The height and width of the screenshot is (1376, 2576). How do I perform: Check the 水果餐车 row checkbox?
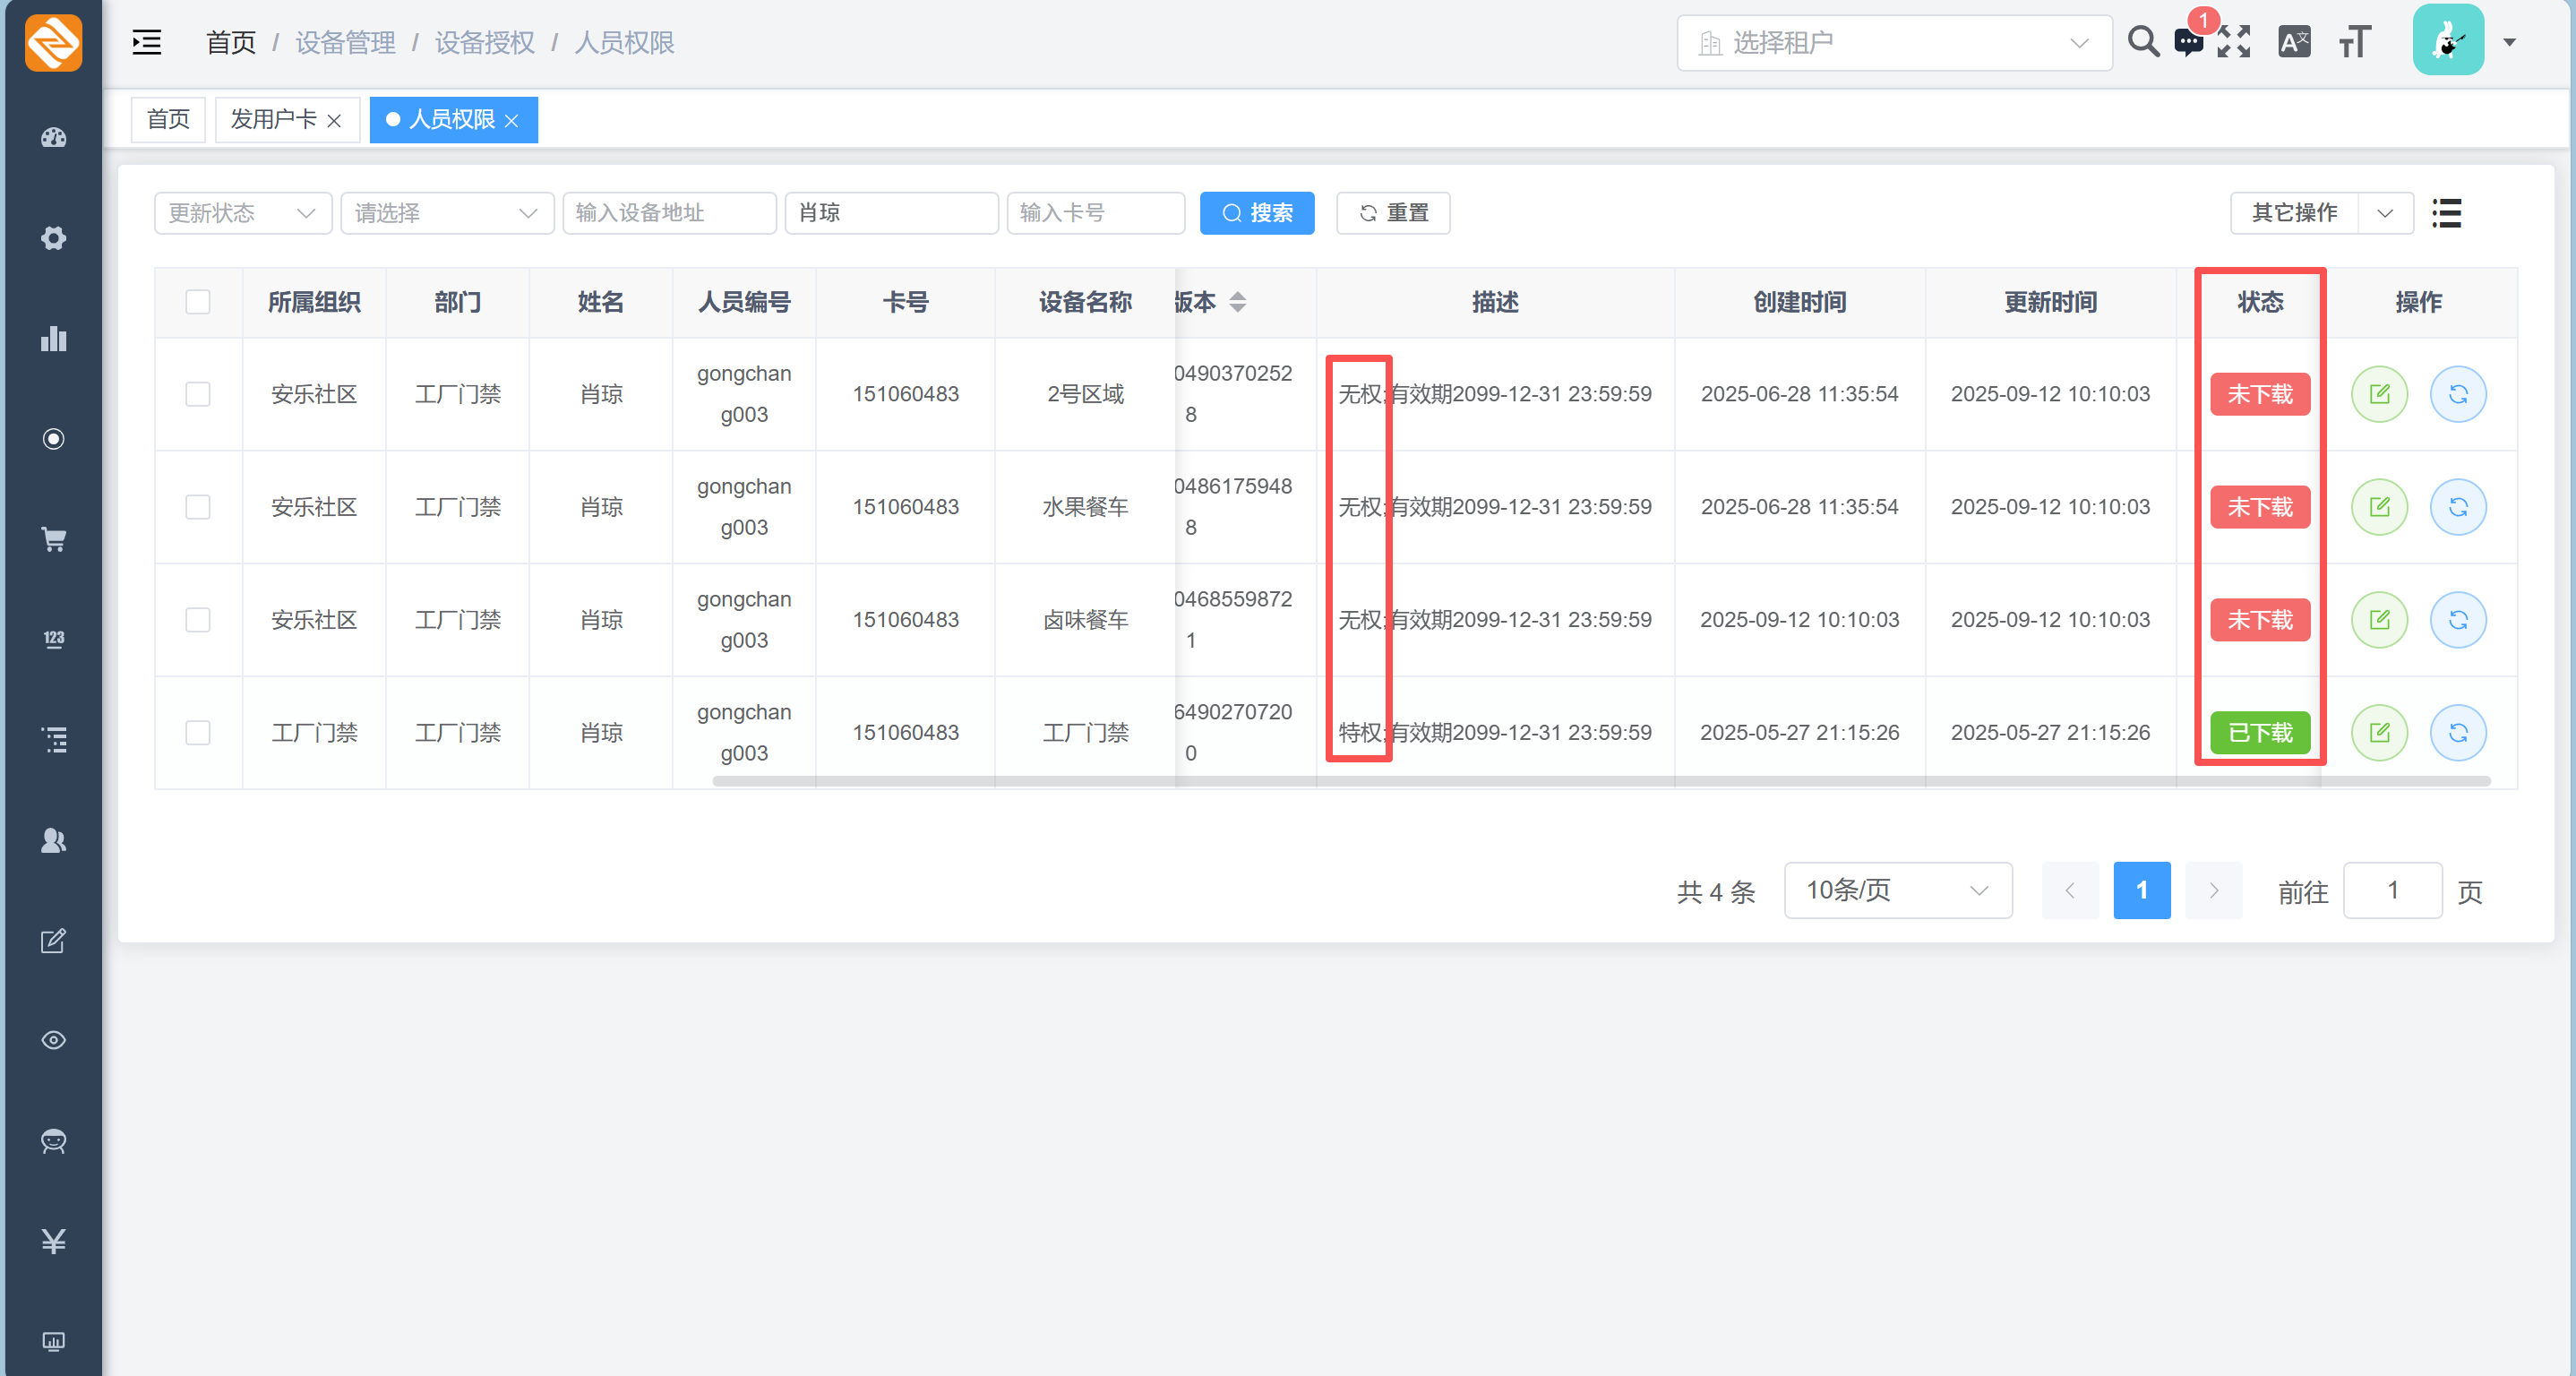[198, 507]
